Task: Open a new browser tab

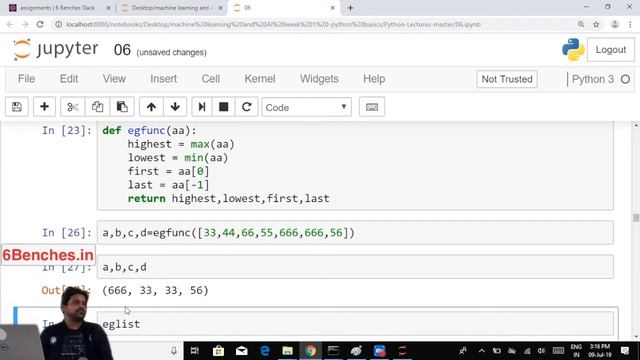Action: (x=350, y=8)
